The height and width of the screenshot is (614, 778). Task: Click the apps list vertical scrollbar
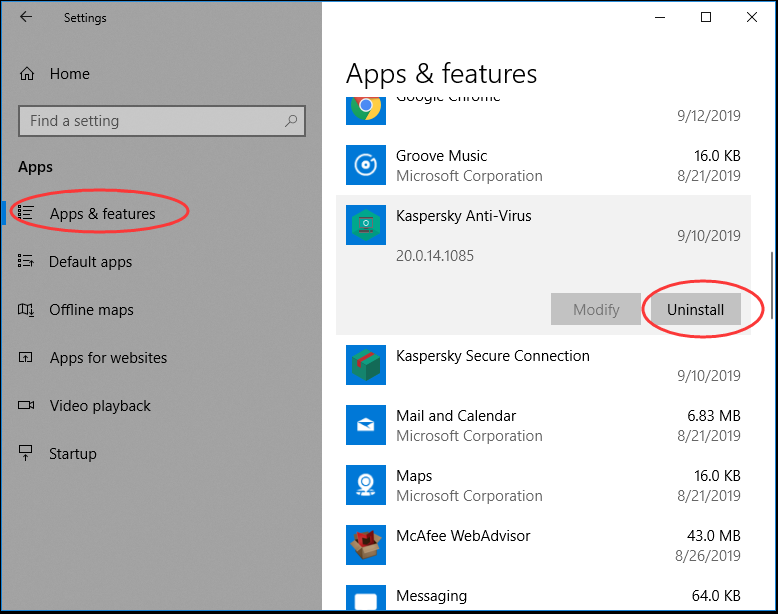click(772, 285)
